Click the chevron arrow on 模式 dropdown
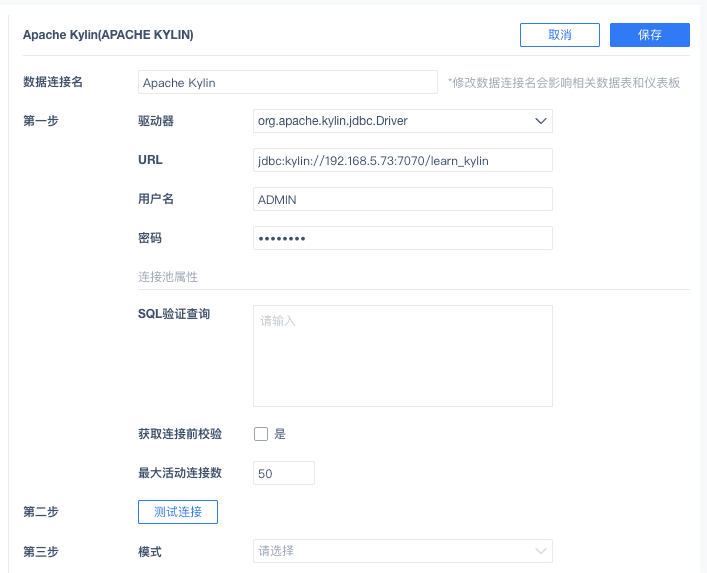This screenshot has width=707, height=573. click(x=541, y=551)
